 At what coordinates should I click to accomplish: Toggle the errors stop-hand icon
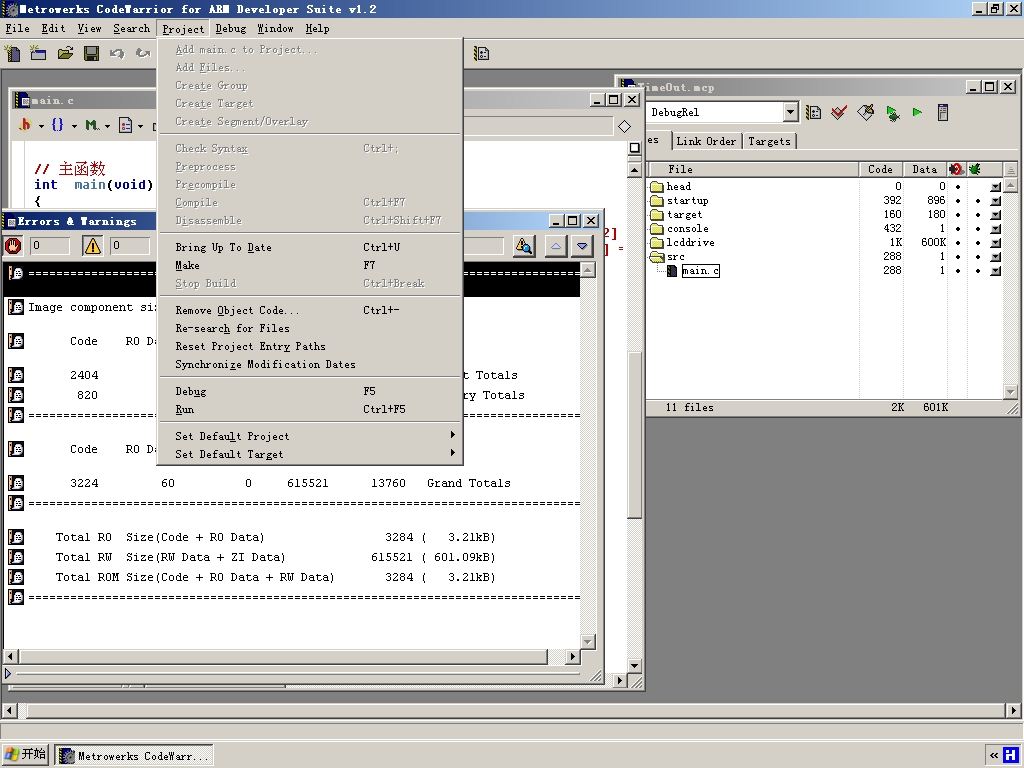pos(13,246)
